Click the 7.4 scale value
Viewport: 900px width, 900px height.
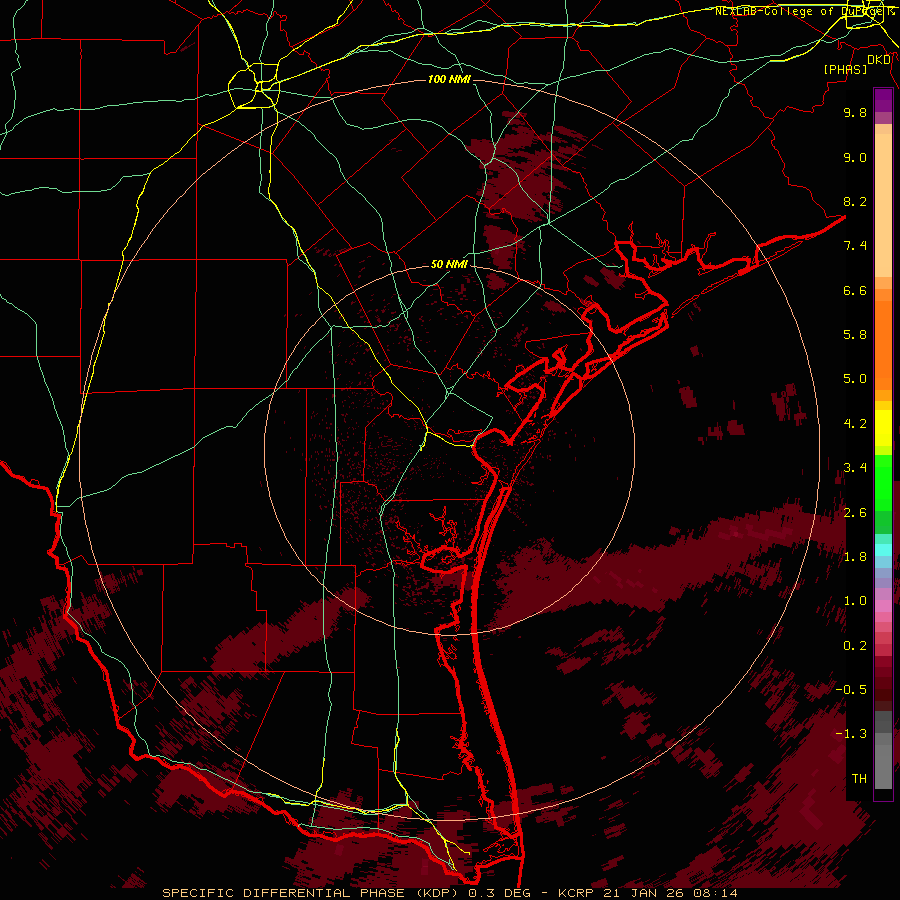pos(855,246)
